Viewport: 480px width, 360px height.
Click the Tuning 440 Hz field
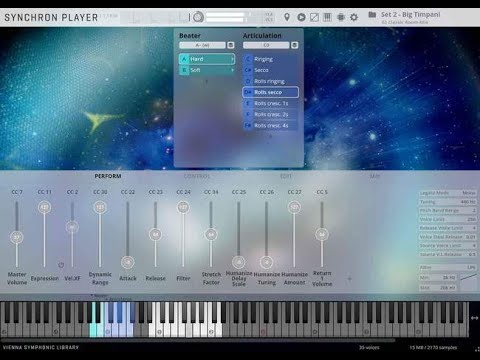(x=448, y=202)
